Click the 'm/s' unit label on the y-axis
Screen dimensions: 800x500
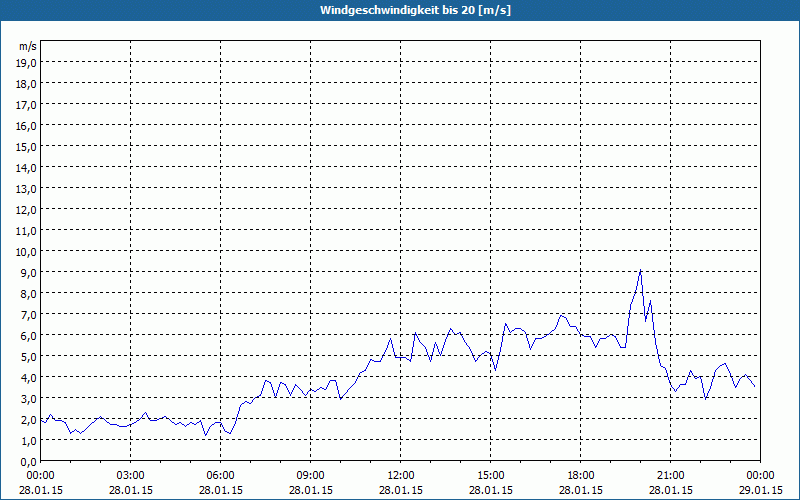point(28,46)
